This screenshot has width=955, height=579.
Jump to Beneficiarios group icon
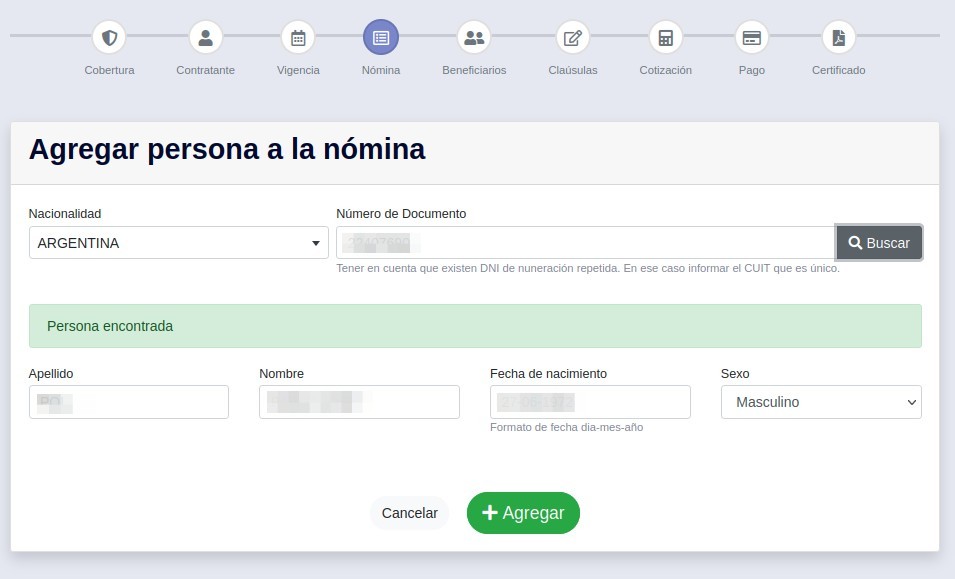474,38
